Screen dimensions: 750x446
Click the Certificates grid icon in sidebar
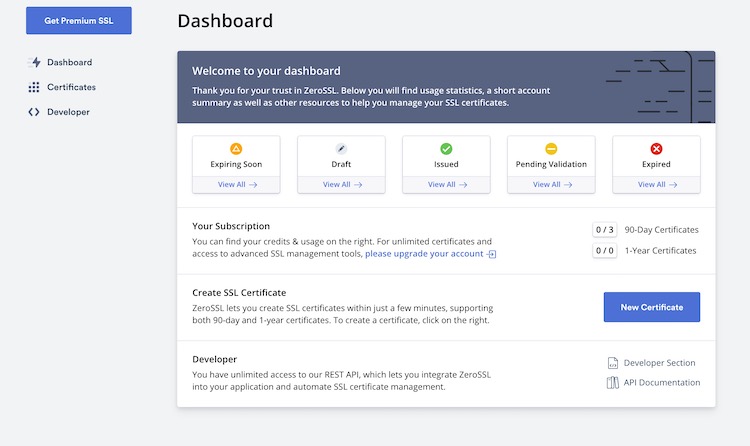point(33,87)
